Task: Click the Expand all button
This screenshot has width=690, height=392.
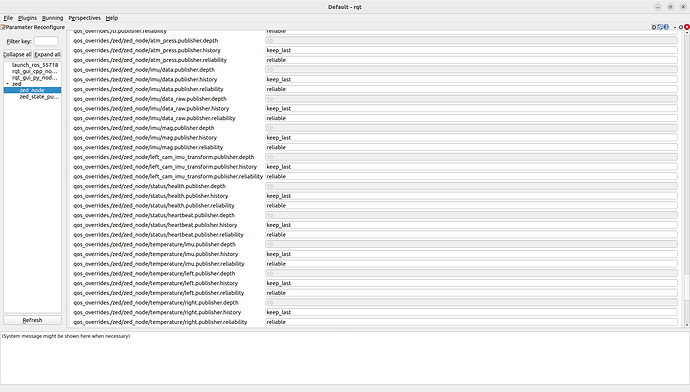Action: [48, 54]
